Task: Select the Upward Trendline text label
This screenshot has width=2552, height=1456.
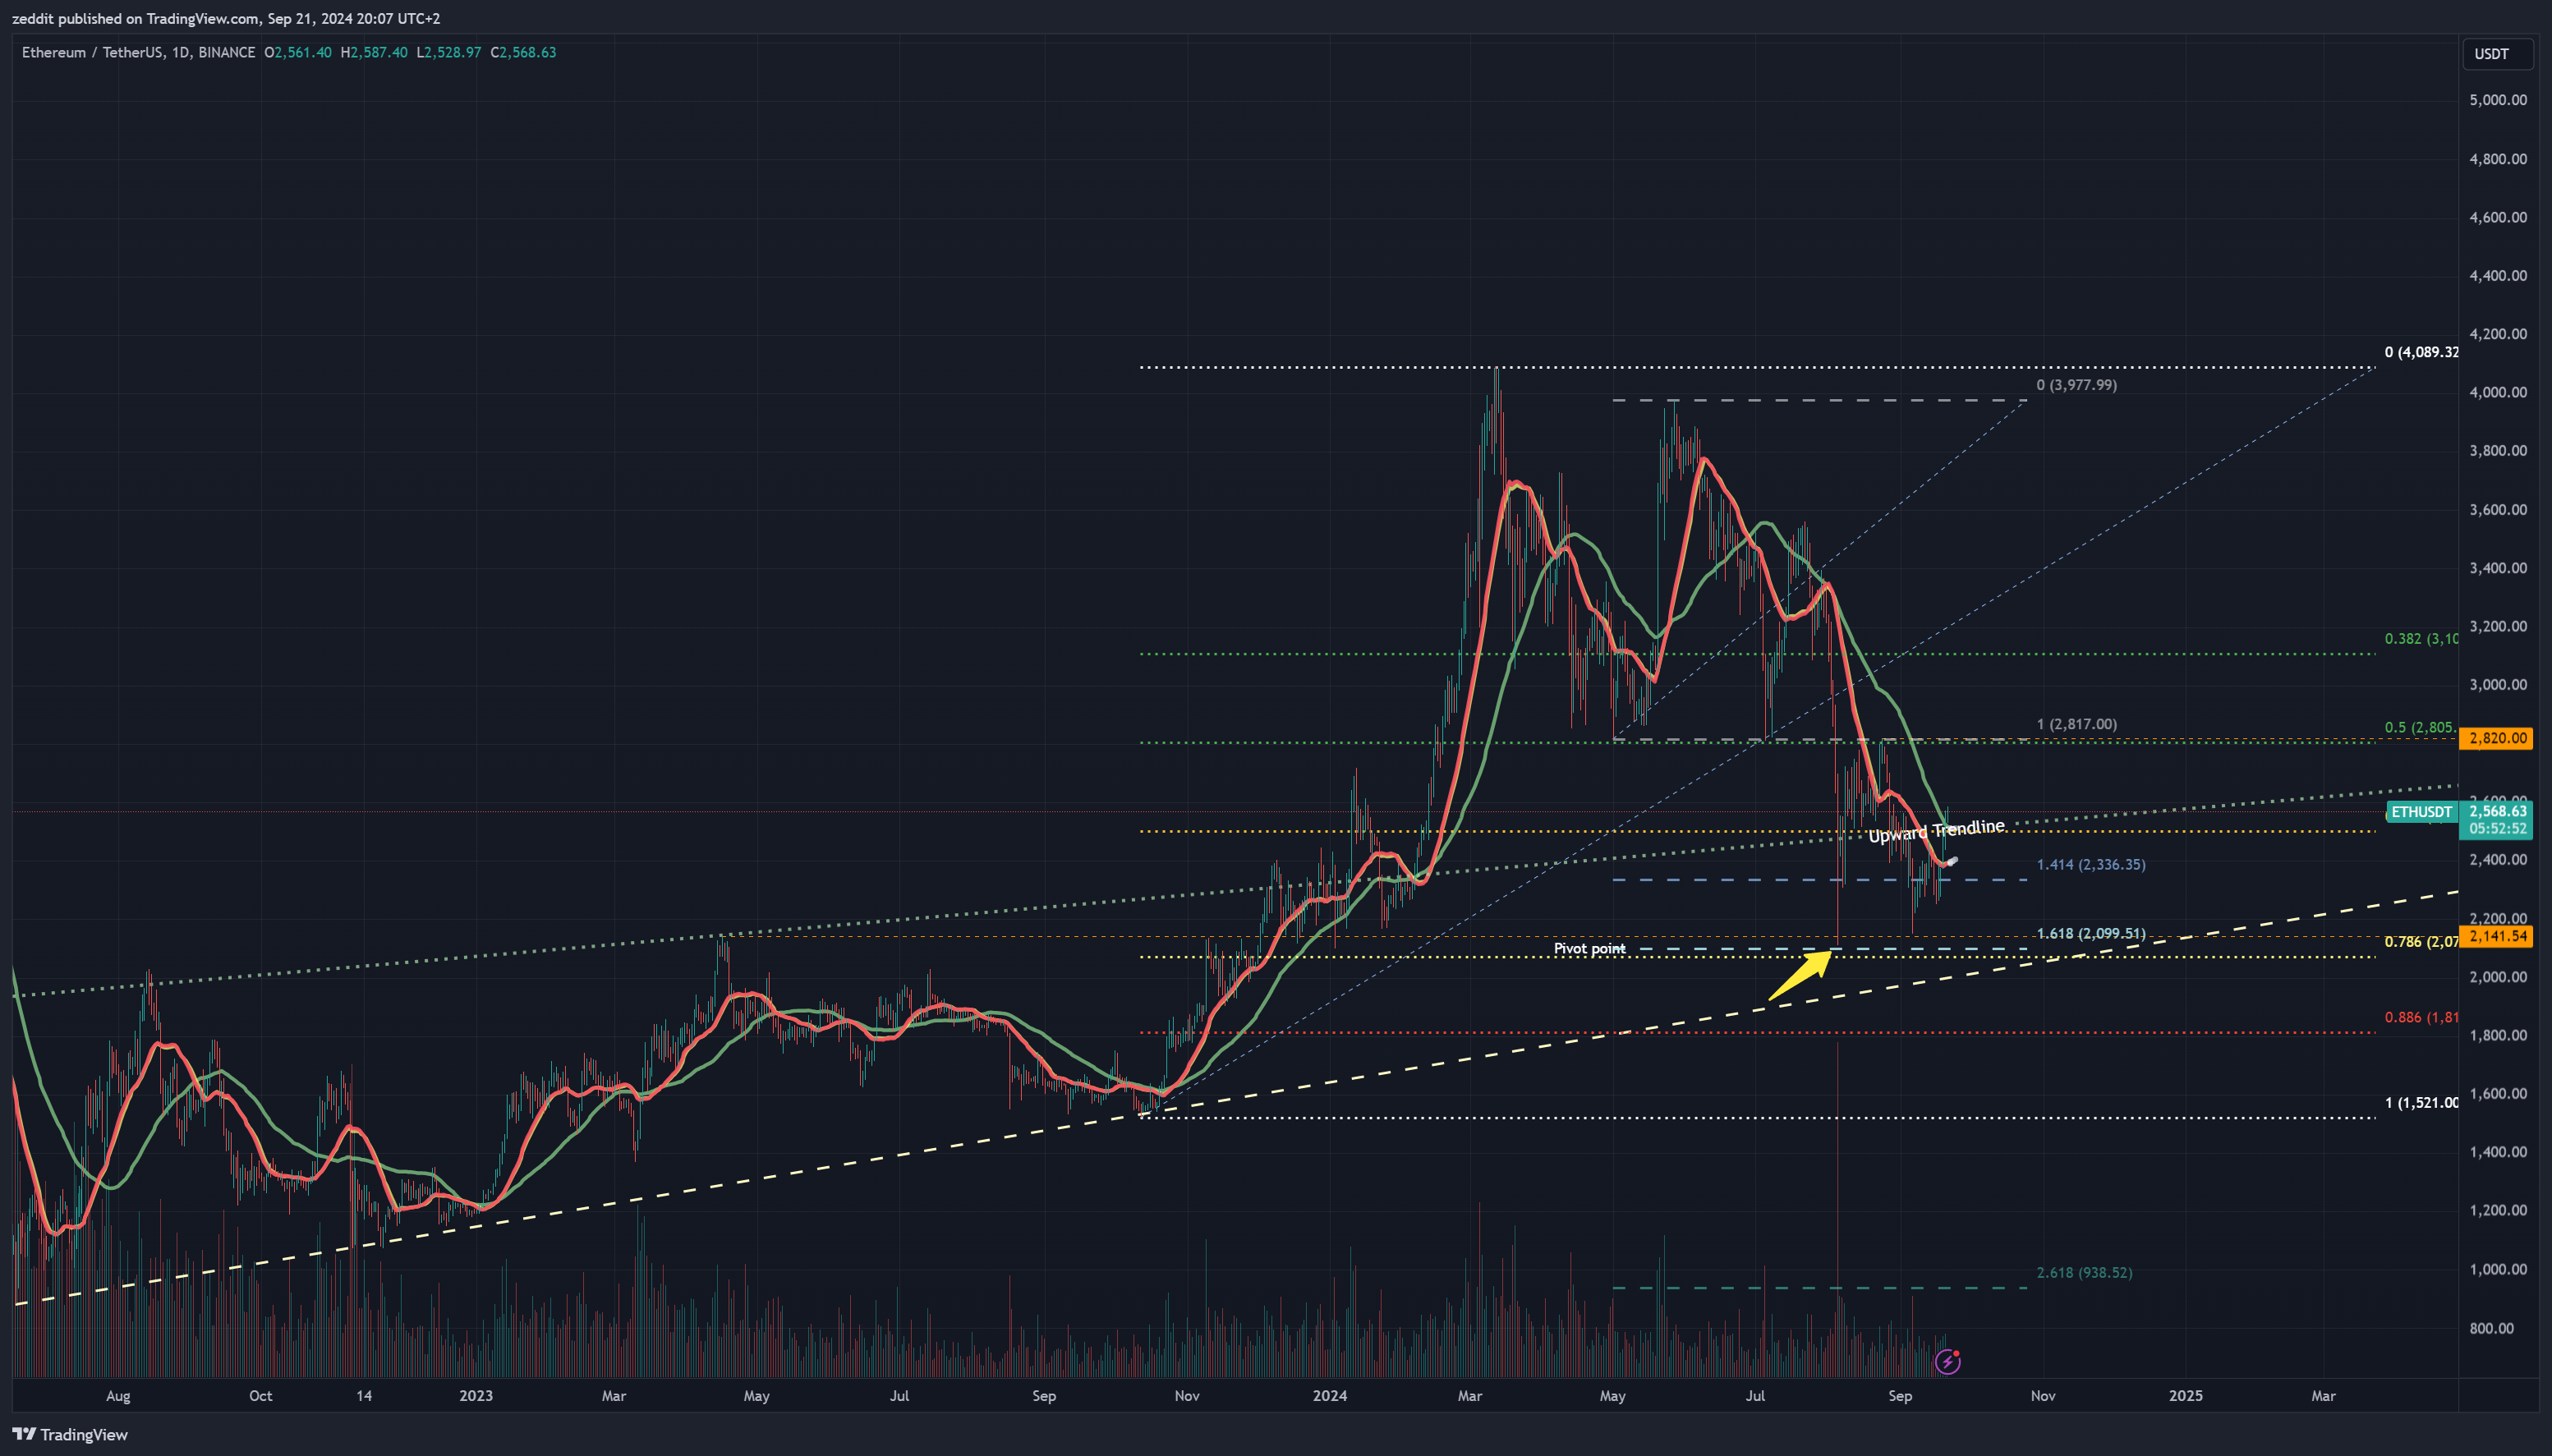Action: click(x=1936, y=830)
